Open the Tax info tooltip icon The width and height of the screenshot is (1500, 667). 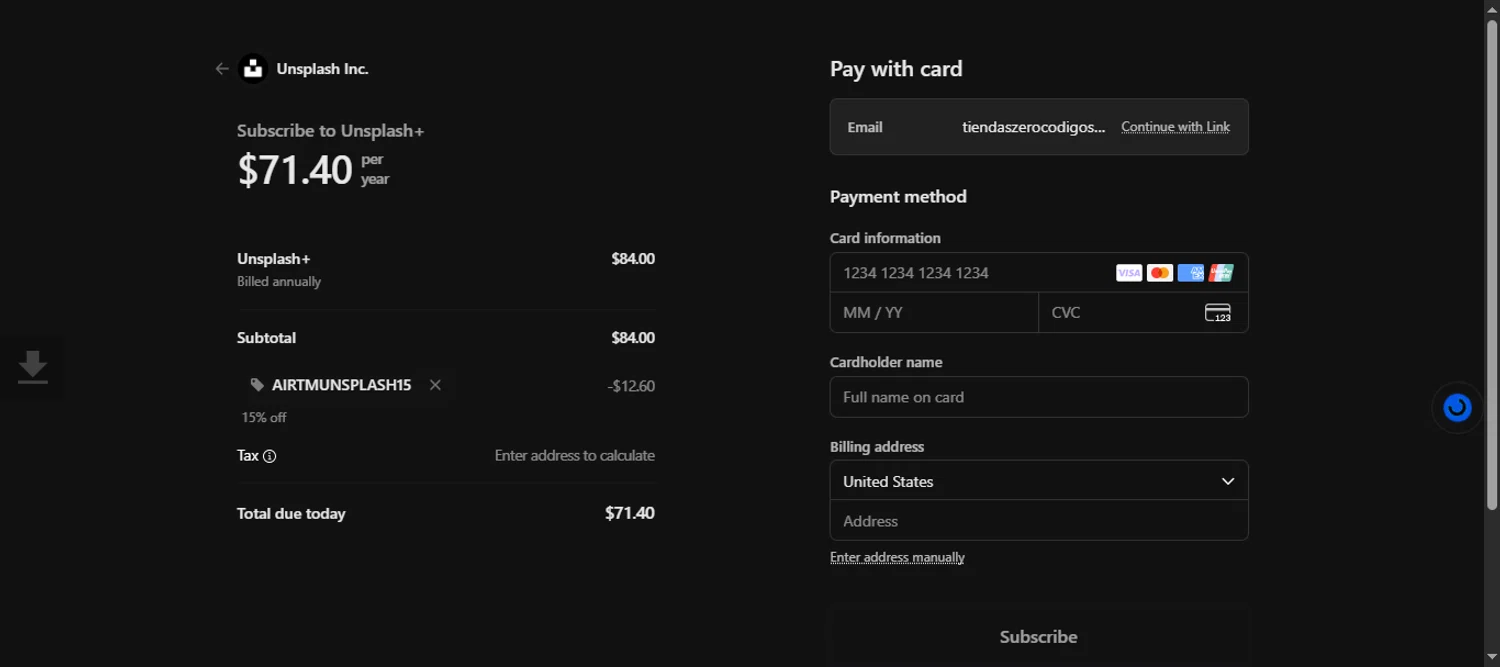[269, 456]
